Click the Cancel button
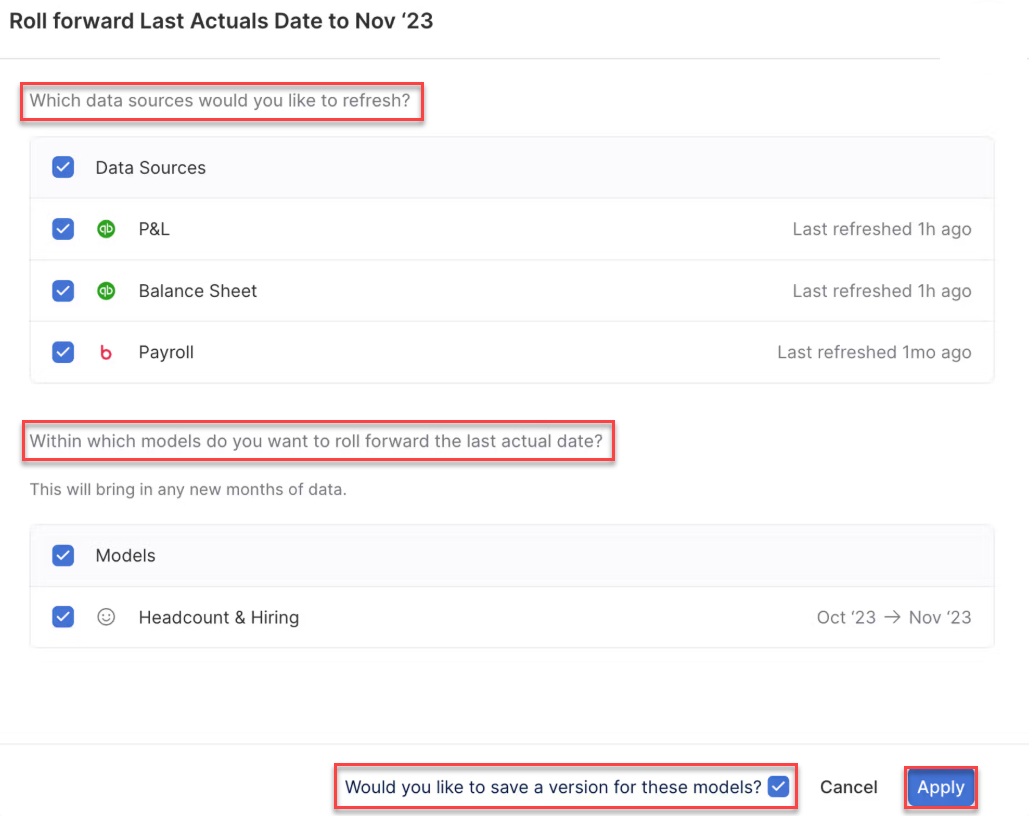Viewport: 1029px width, 816px height. tap(848, 787)
